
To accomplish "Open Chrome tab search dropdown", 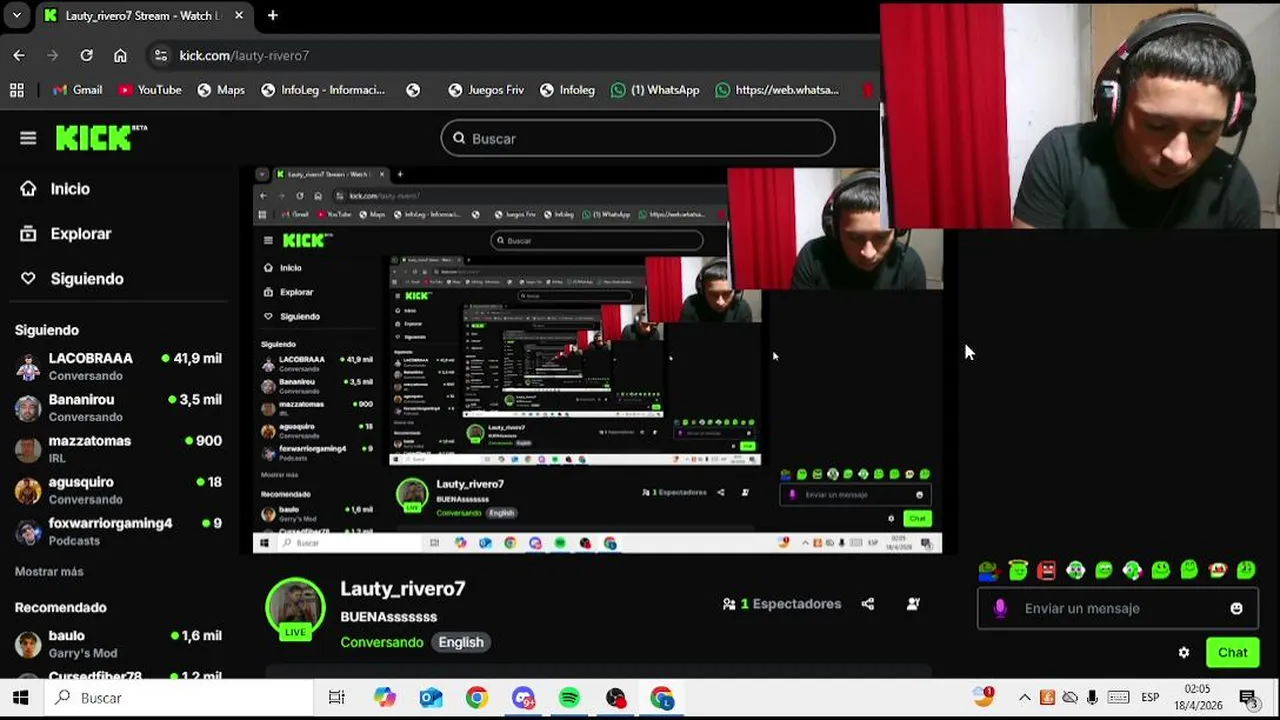I will 16,15.
